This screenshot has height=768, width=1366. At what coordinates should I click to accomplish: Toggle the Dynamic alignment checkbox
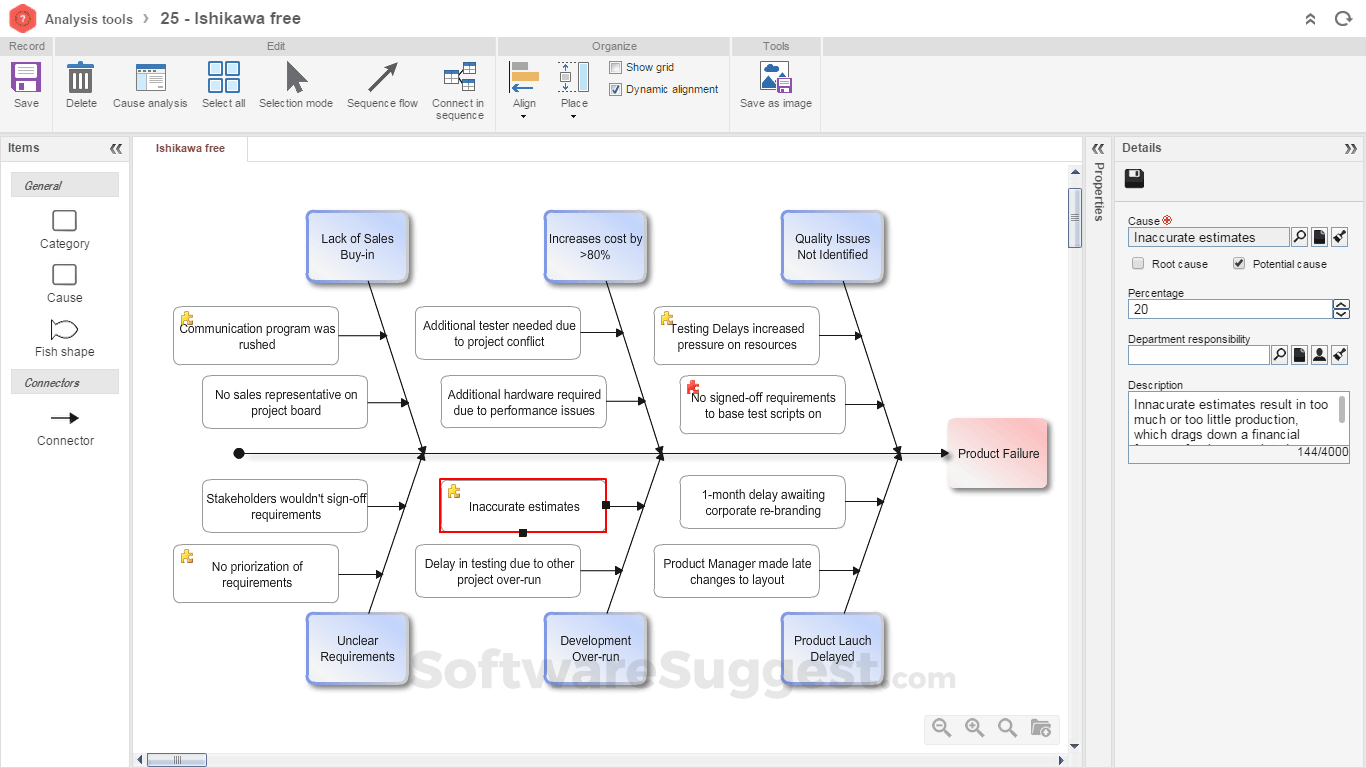(616, 90)
